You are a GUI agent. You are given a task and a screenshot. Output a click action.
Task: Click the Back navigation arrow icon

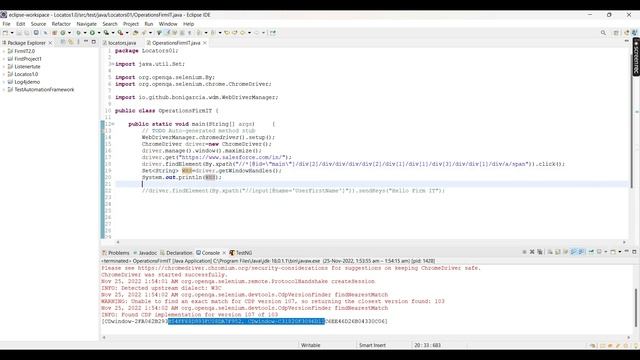tap(243, 33)
